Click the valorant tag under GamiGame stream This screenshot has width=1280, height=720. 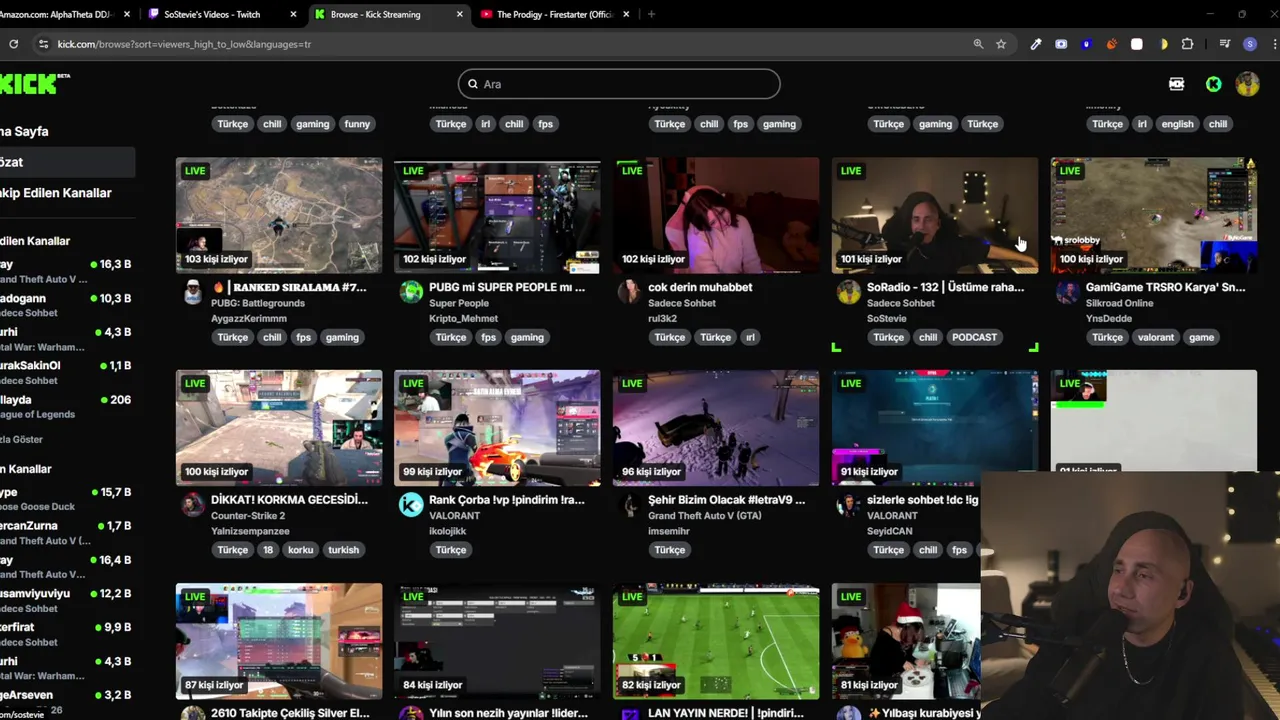point(1155,337)
